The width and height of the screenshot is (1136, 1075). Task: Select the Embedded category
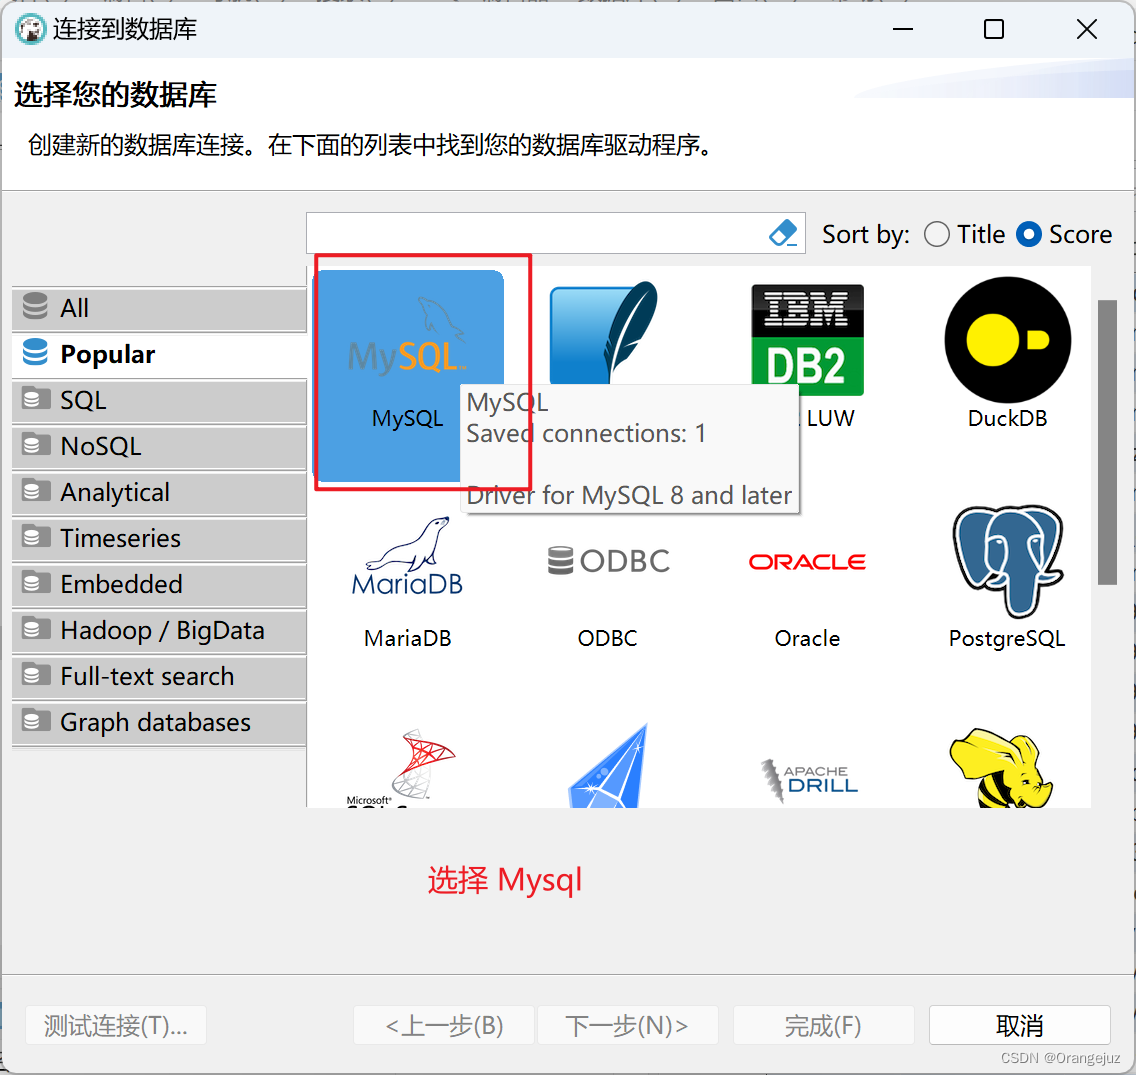159,585
